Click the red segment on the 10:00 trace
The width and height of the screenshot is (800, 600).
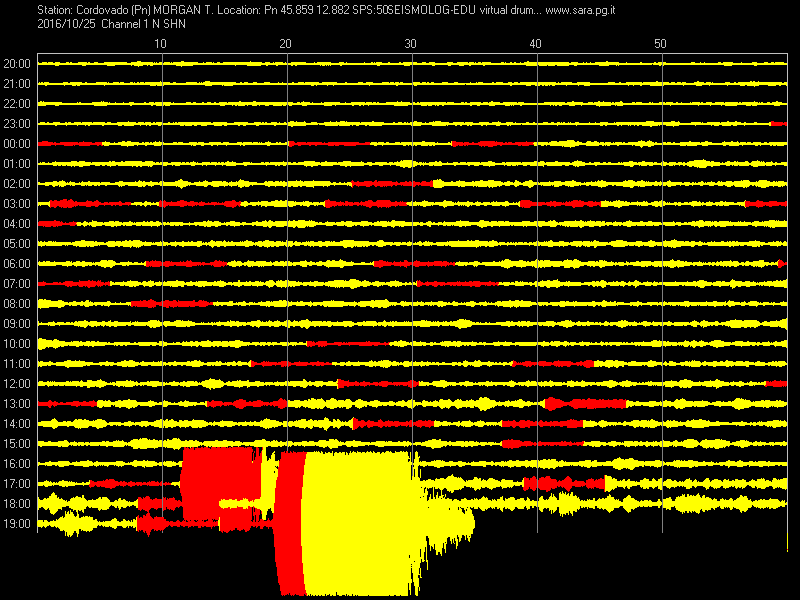tap(347, 344)
